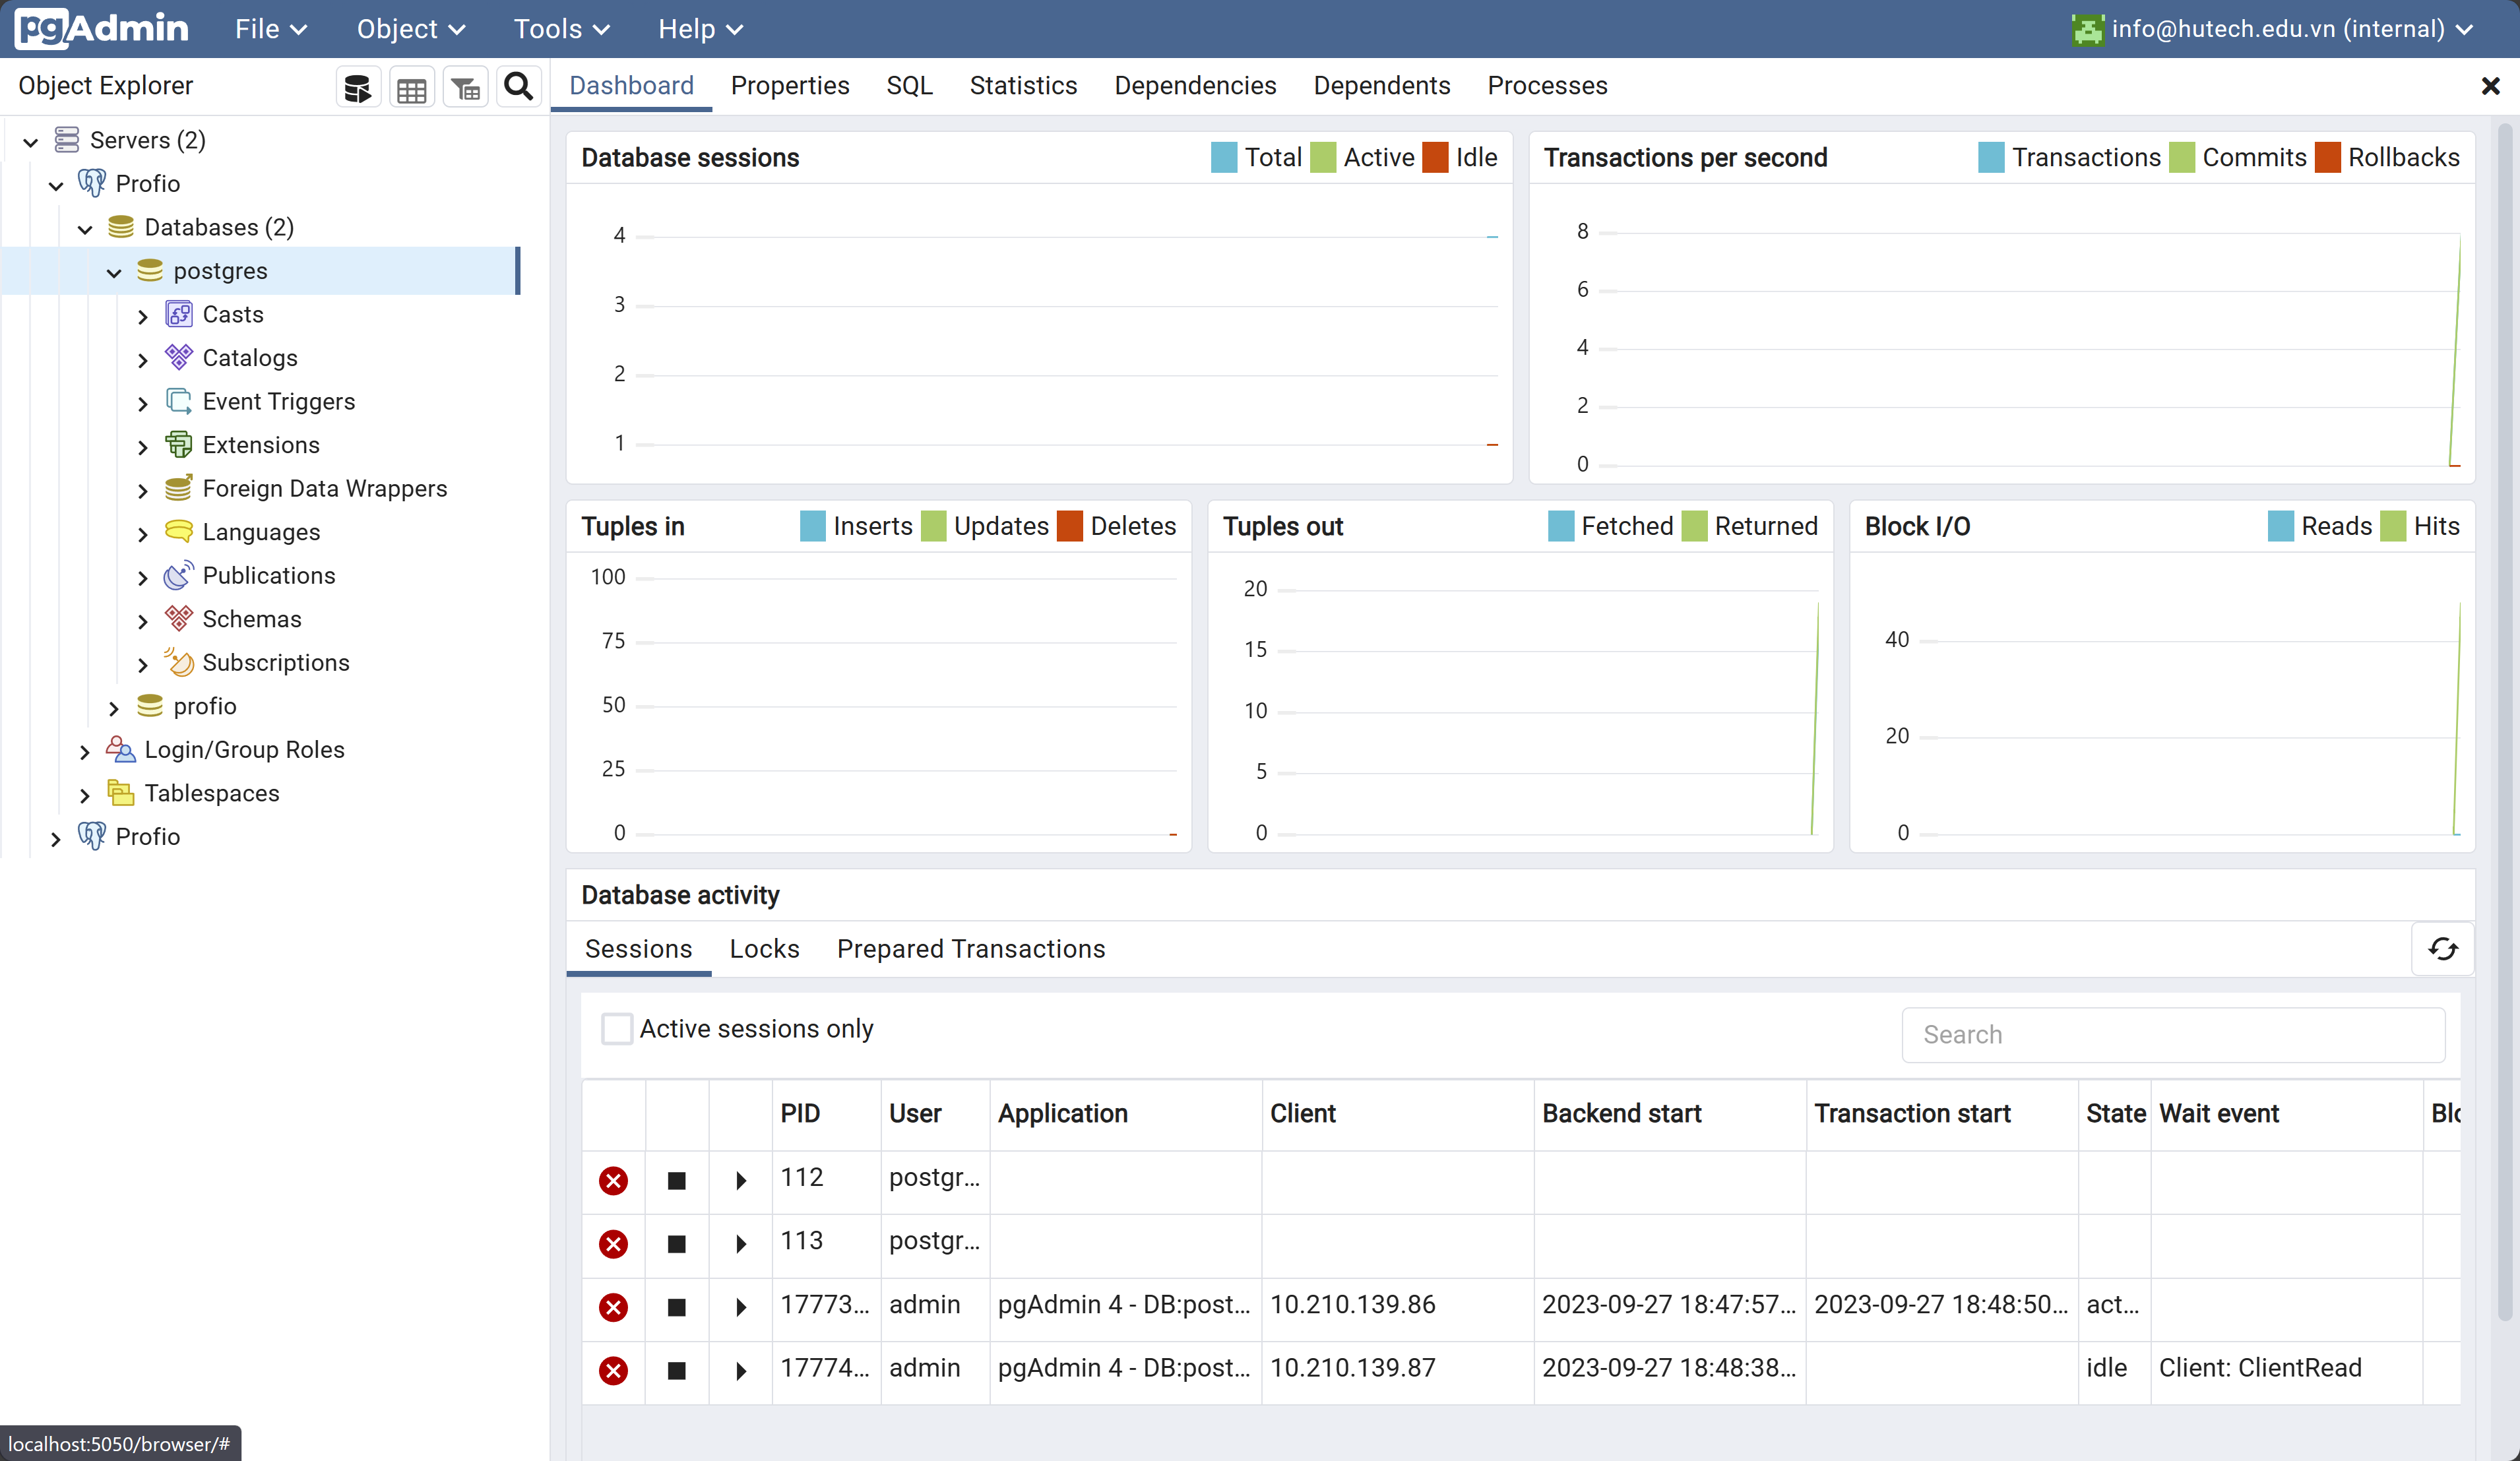2520x1461 pixels.
Task: Click the Filtered Rows toolbar icon
Action: (465, 88)
